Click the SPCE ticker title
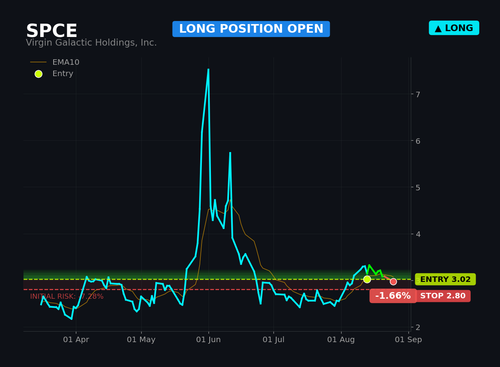 52,31
